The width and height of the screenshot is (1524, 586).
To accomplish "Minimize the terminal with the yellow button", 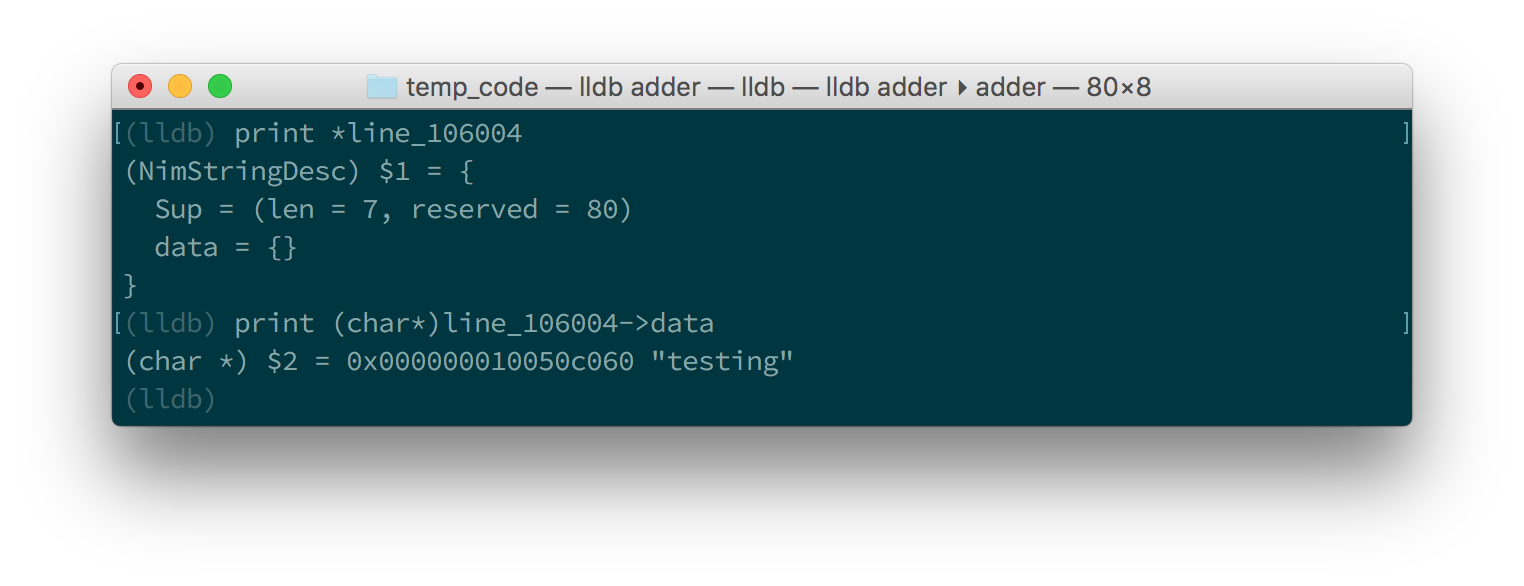I will (x=180, y=87).
